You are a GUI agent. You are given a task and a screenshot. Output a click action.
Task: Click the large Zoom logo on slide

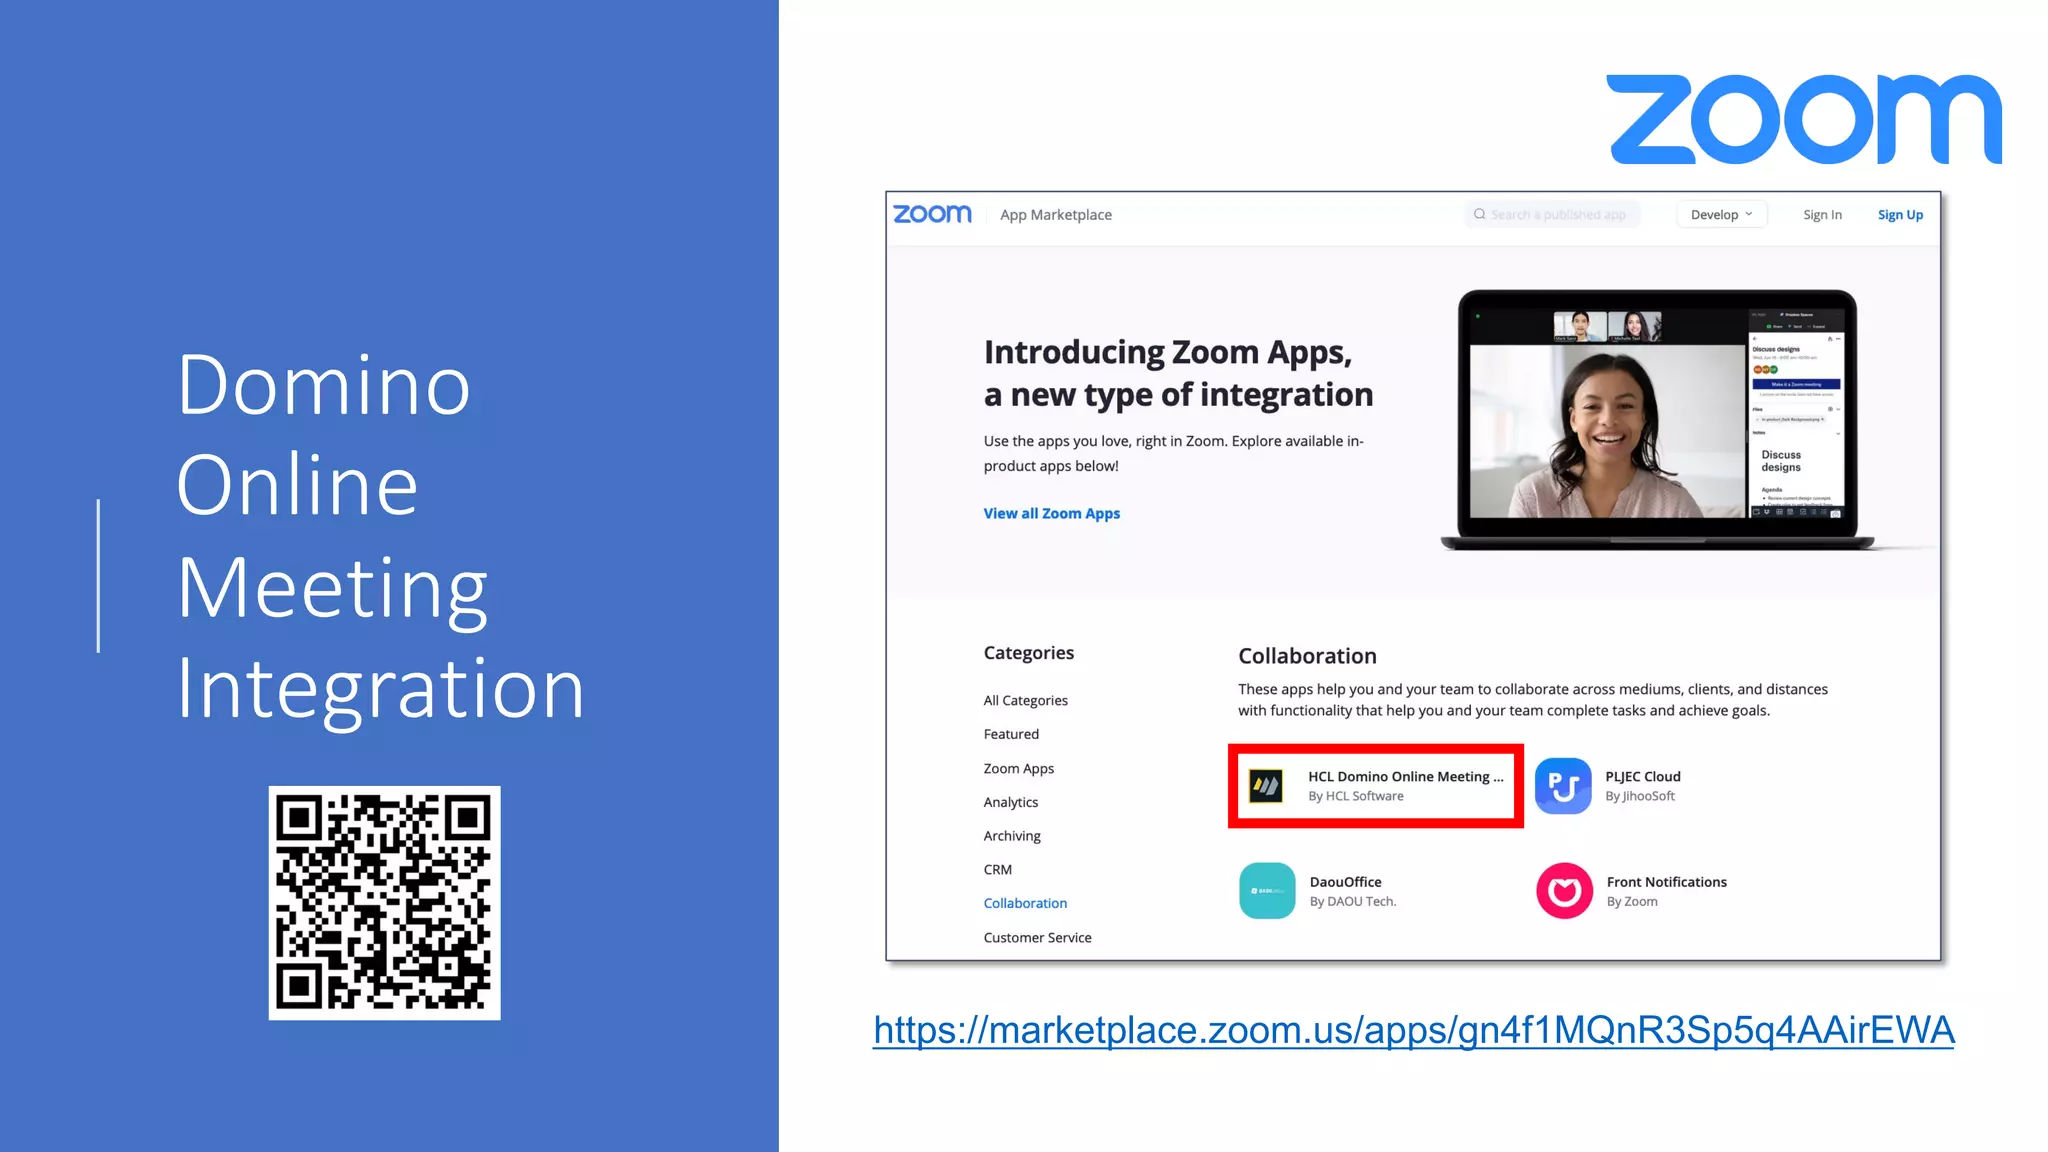[x=1804, y=119]
